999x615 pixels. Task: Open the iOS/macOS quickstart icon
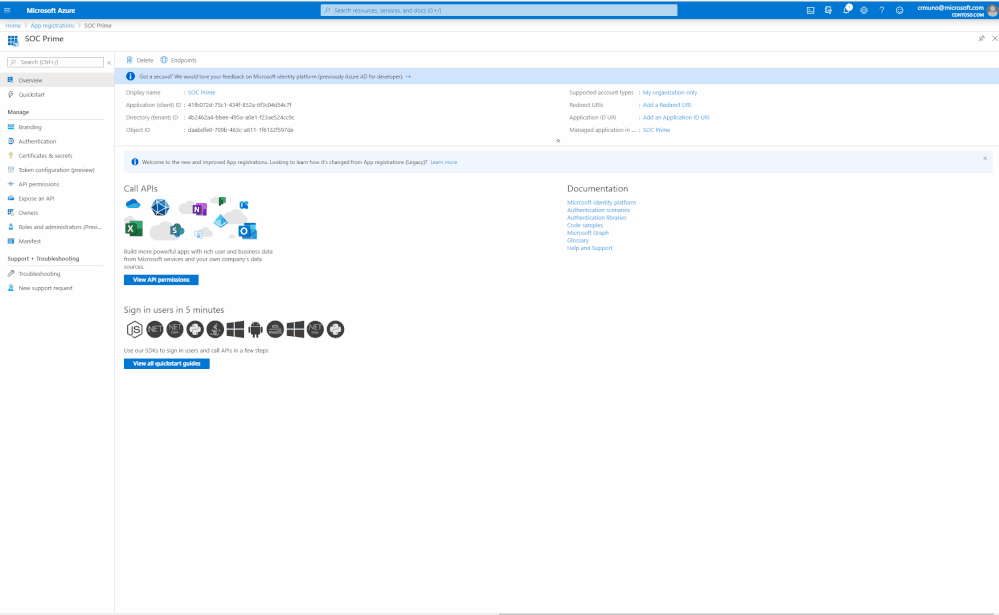[275, 329]
